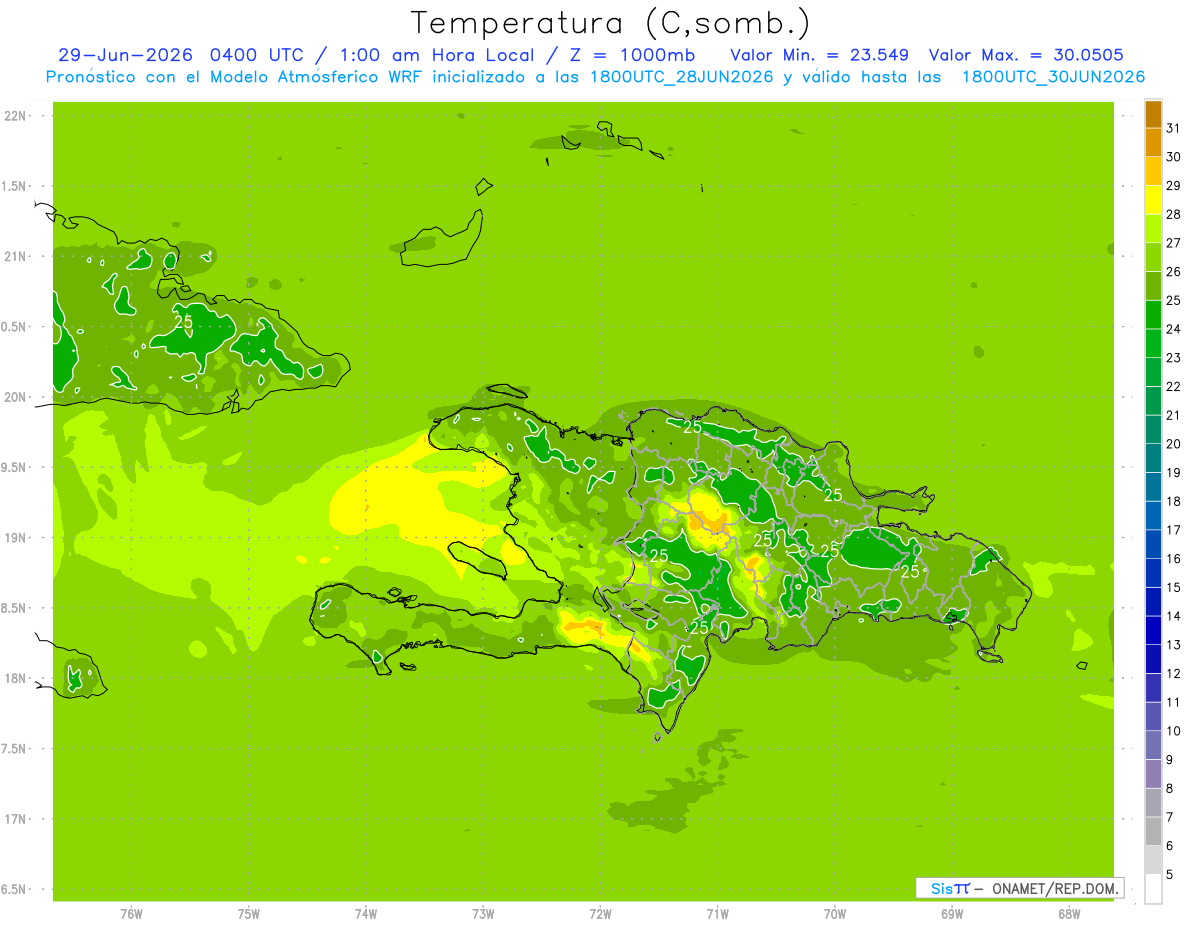
Task: Click the legend value '25'
Action: pyautogui.click(x=1173, y=300)
